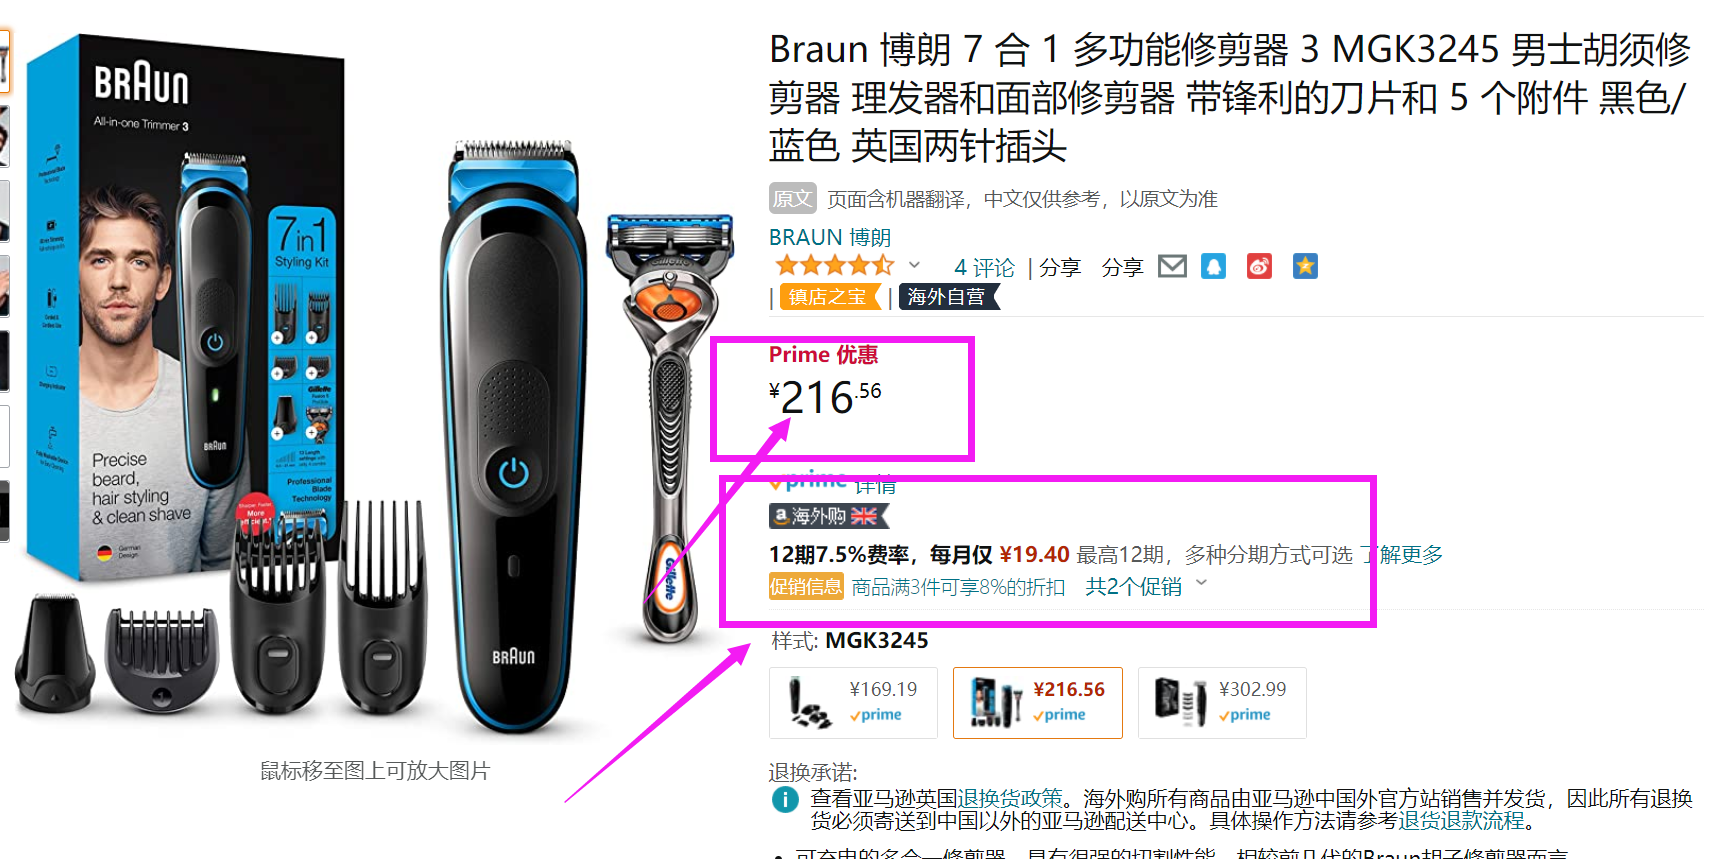The image size is (1724, 859).
Task: Click the 镇店之宝 orange badge
Action: pyautogui.click(x=829, y=297)
